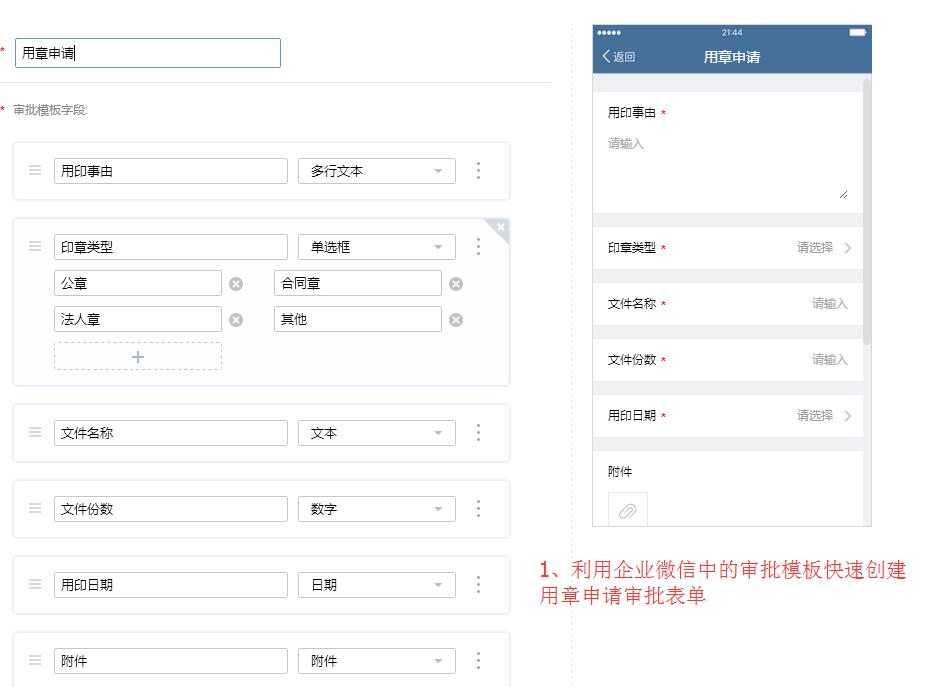The image size is (928, 687).
Task: Open 文本 type dropdown for 文件名称
Action: tap(376, 433)
